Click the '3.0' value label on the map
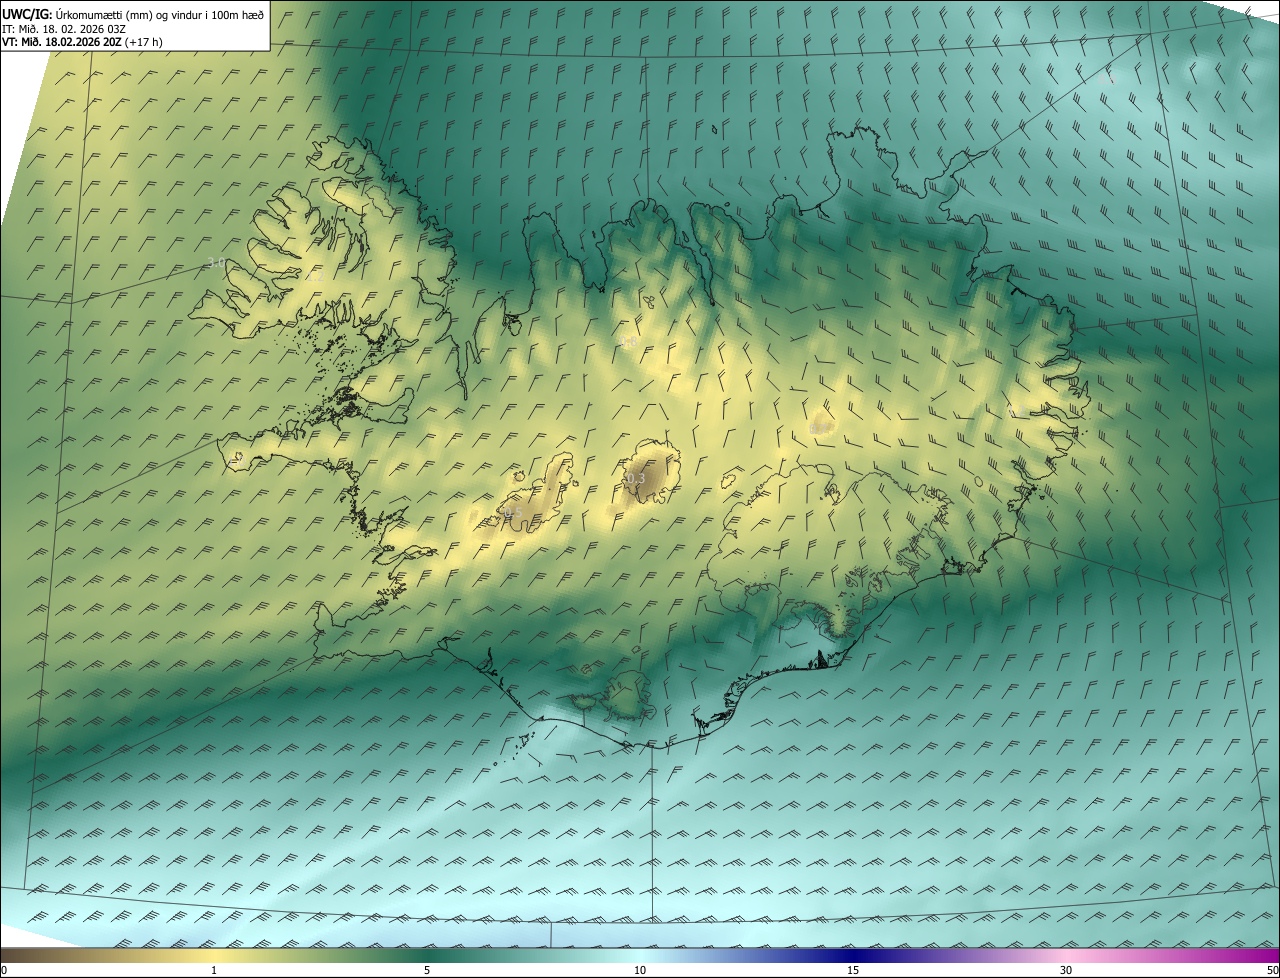1280x978 pixels. click(215, 263)
